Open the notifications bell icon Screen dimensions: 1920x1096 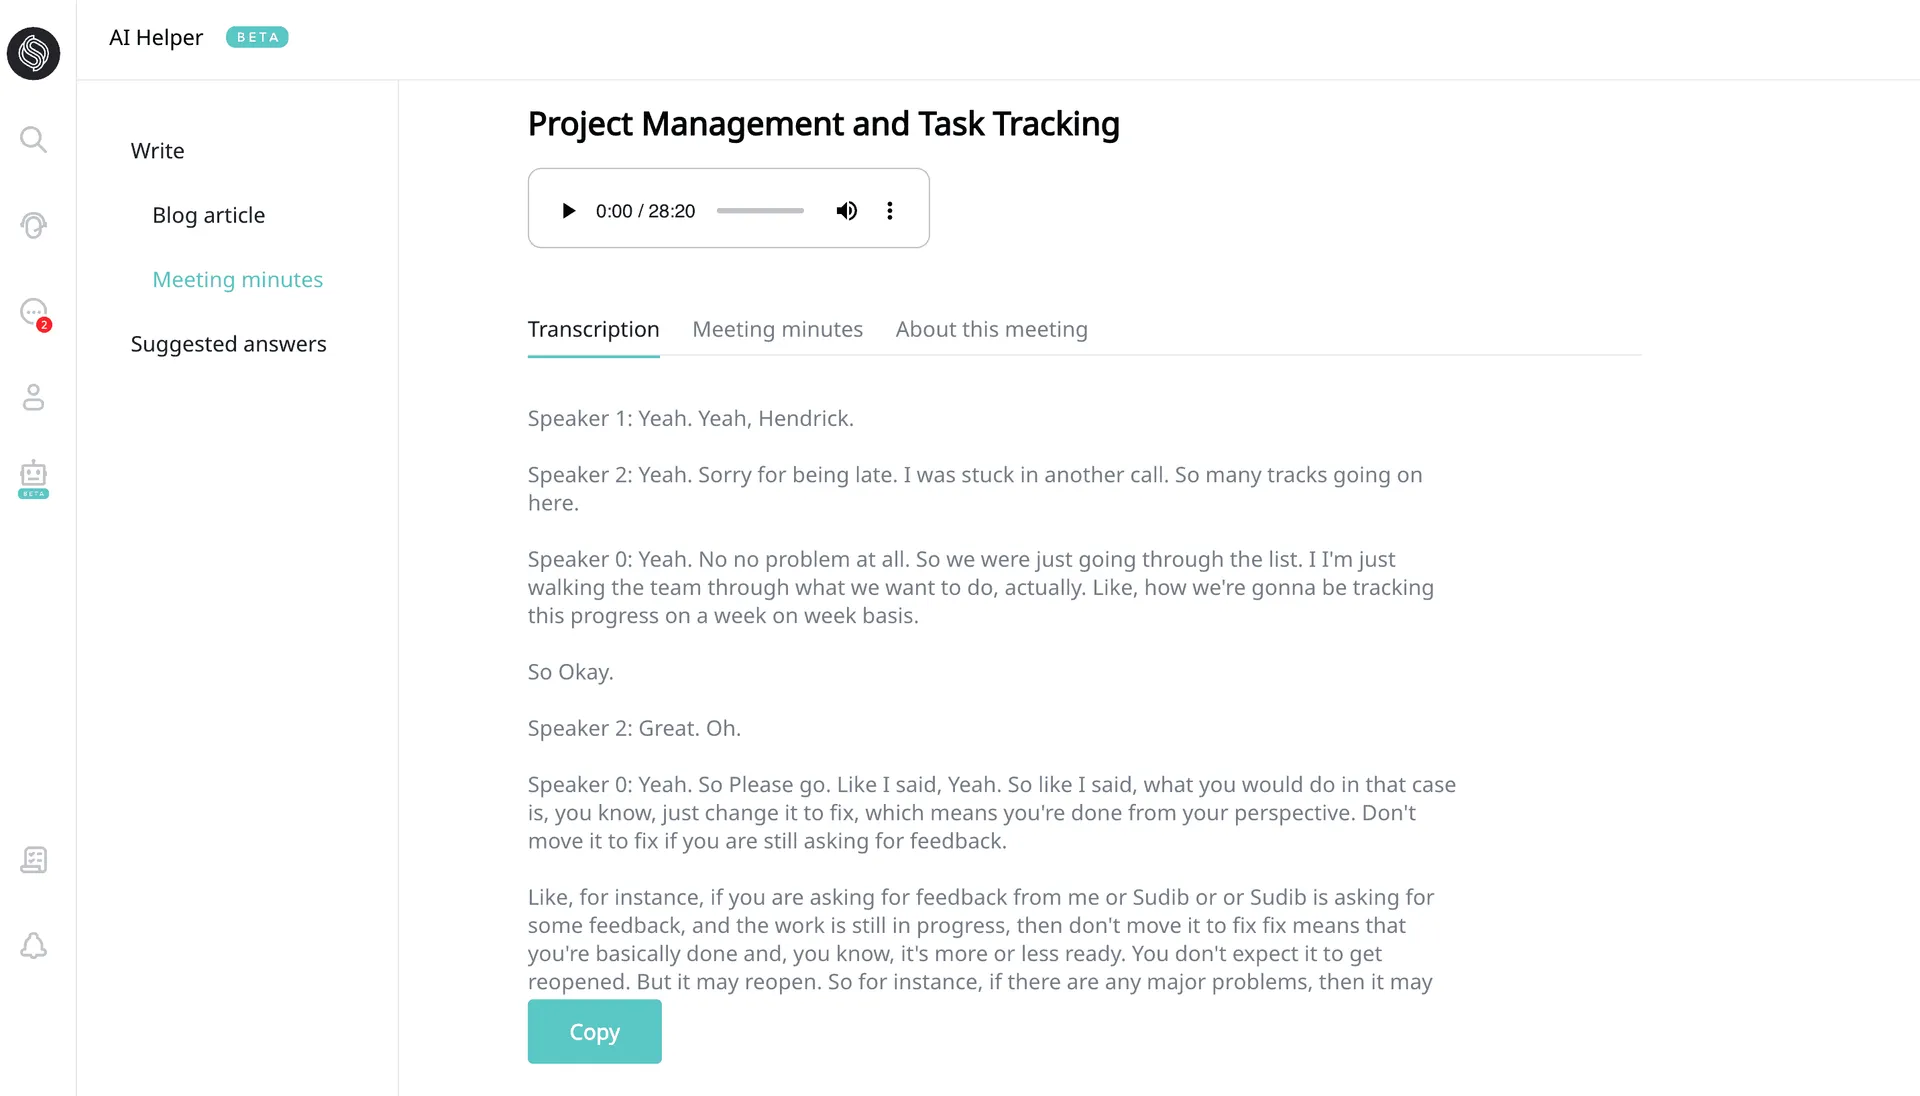pyautogui.click(x=33, y=946)
